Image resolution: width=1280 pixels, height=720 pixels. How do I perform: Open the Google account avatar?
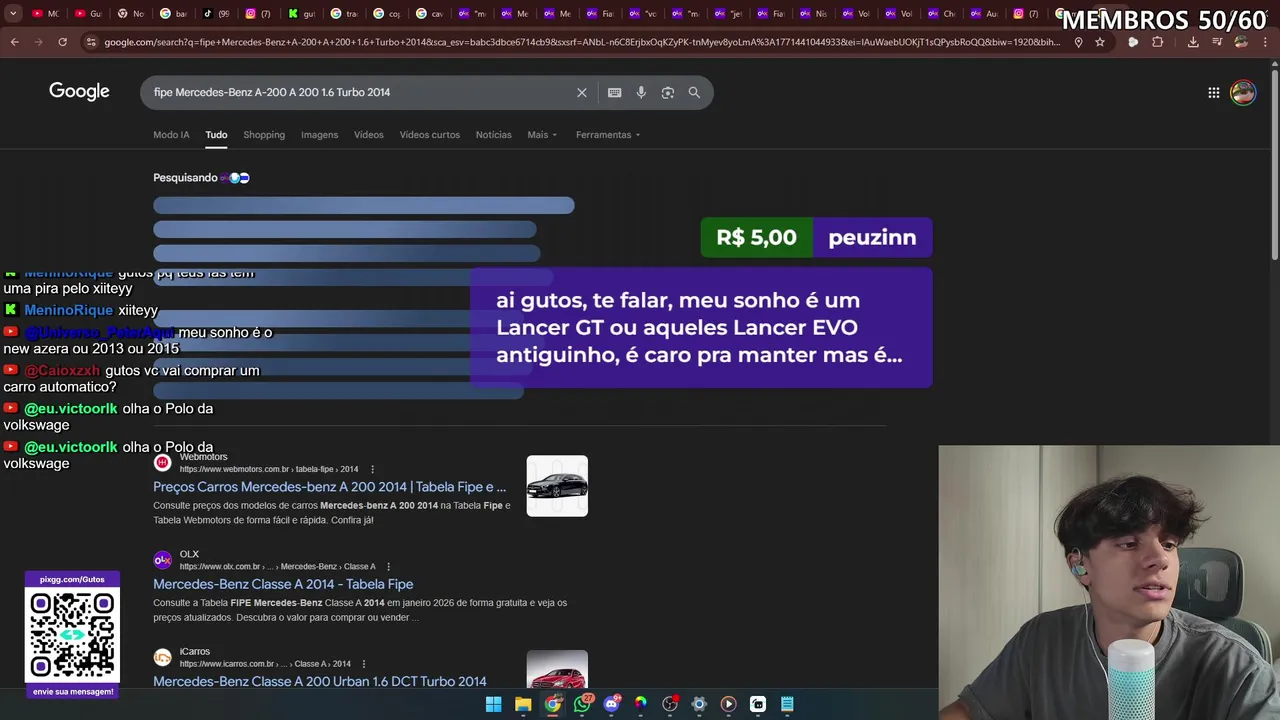click(1243, 92)
